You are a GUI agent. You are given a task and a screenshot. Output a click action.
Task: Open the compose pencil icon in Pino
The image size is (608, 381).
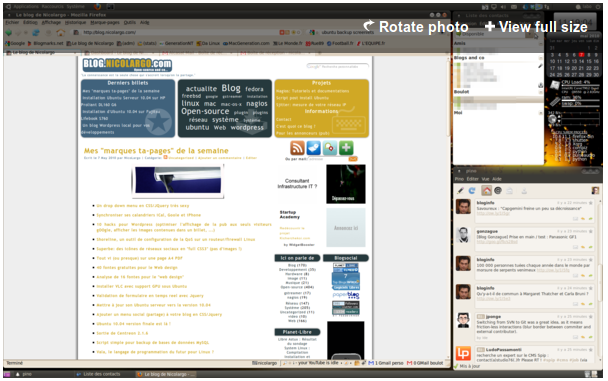point(460,190)
